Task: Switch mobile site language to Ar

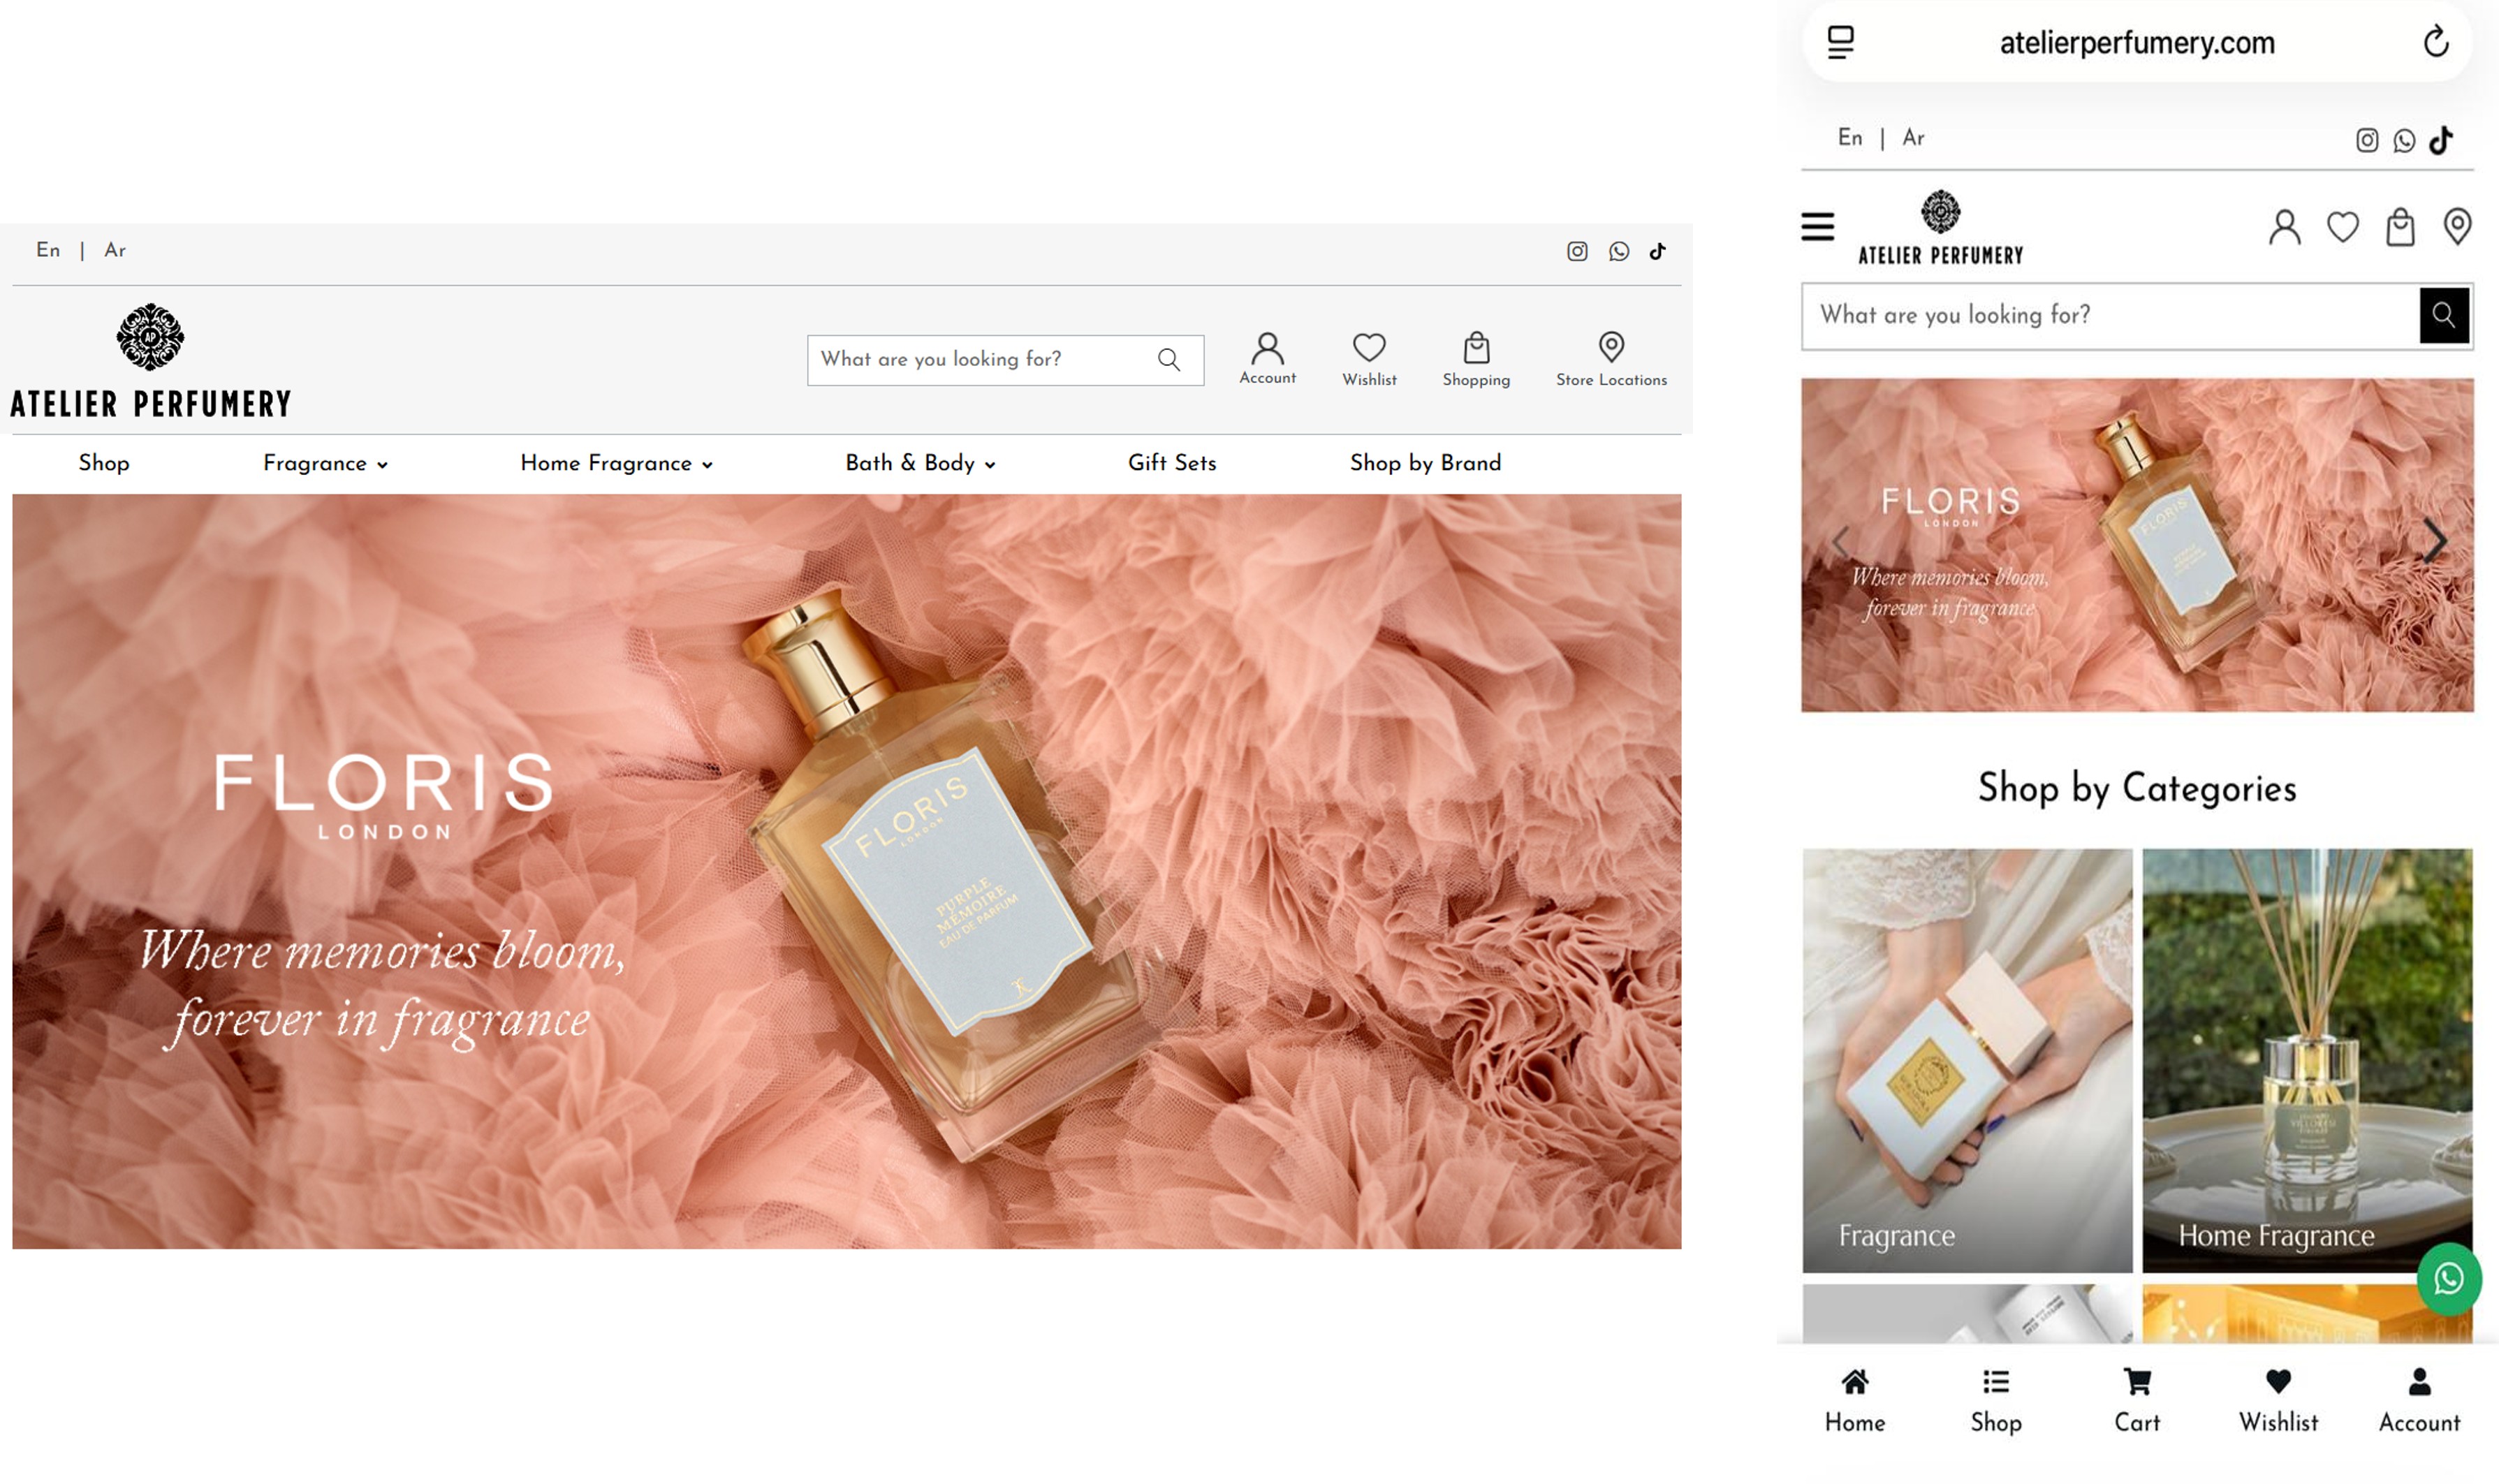Action: [1912, 138]
